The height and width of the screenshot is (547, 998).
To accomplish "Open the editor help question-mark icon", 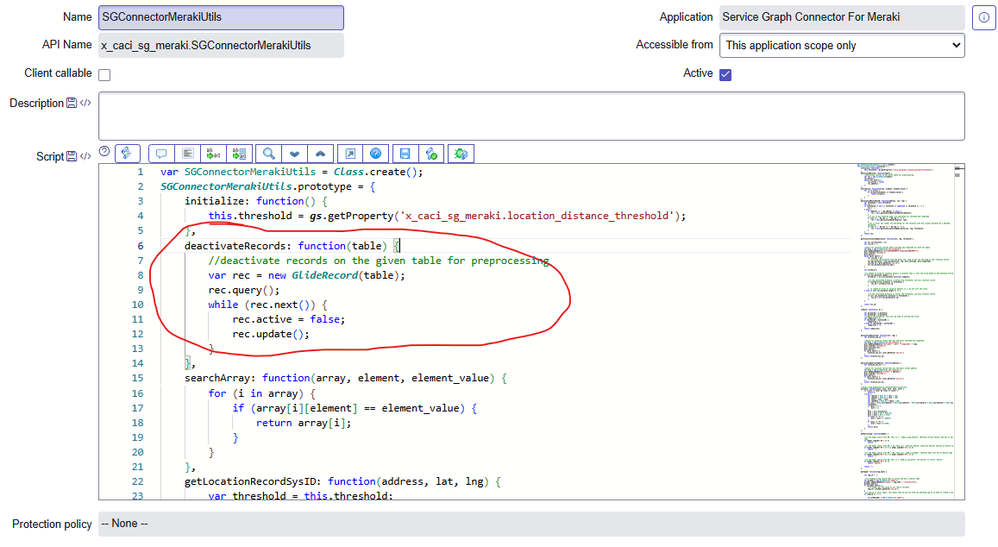I will (x=376, y=153).
